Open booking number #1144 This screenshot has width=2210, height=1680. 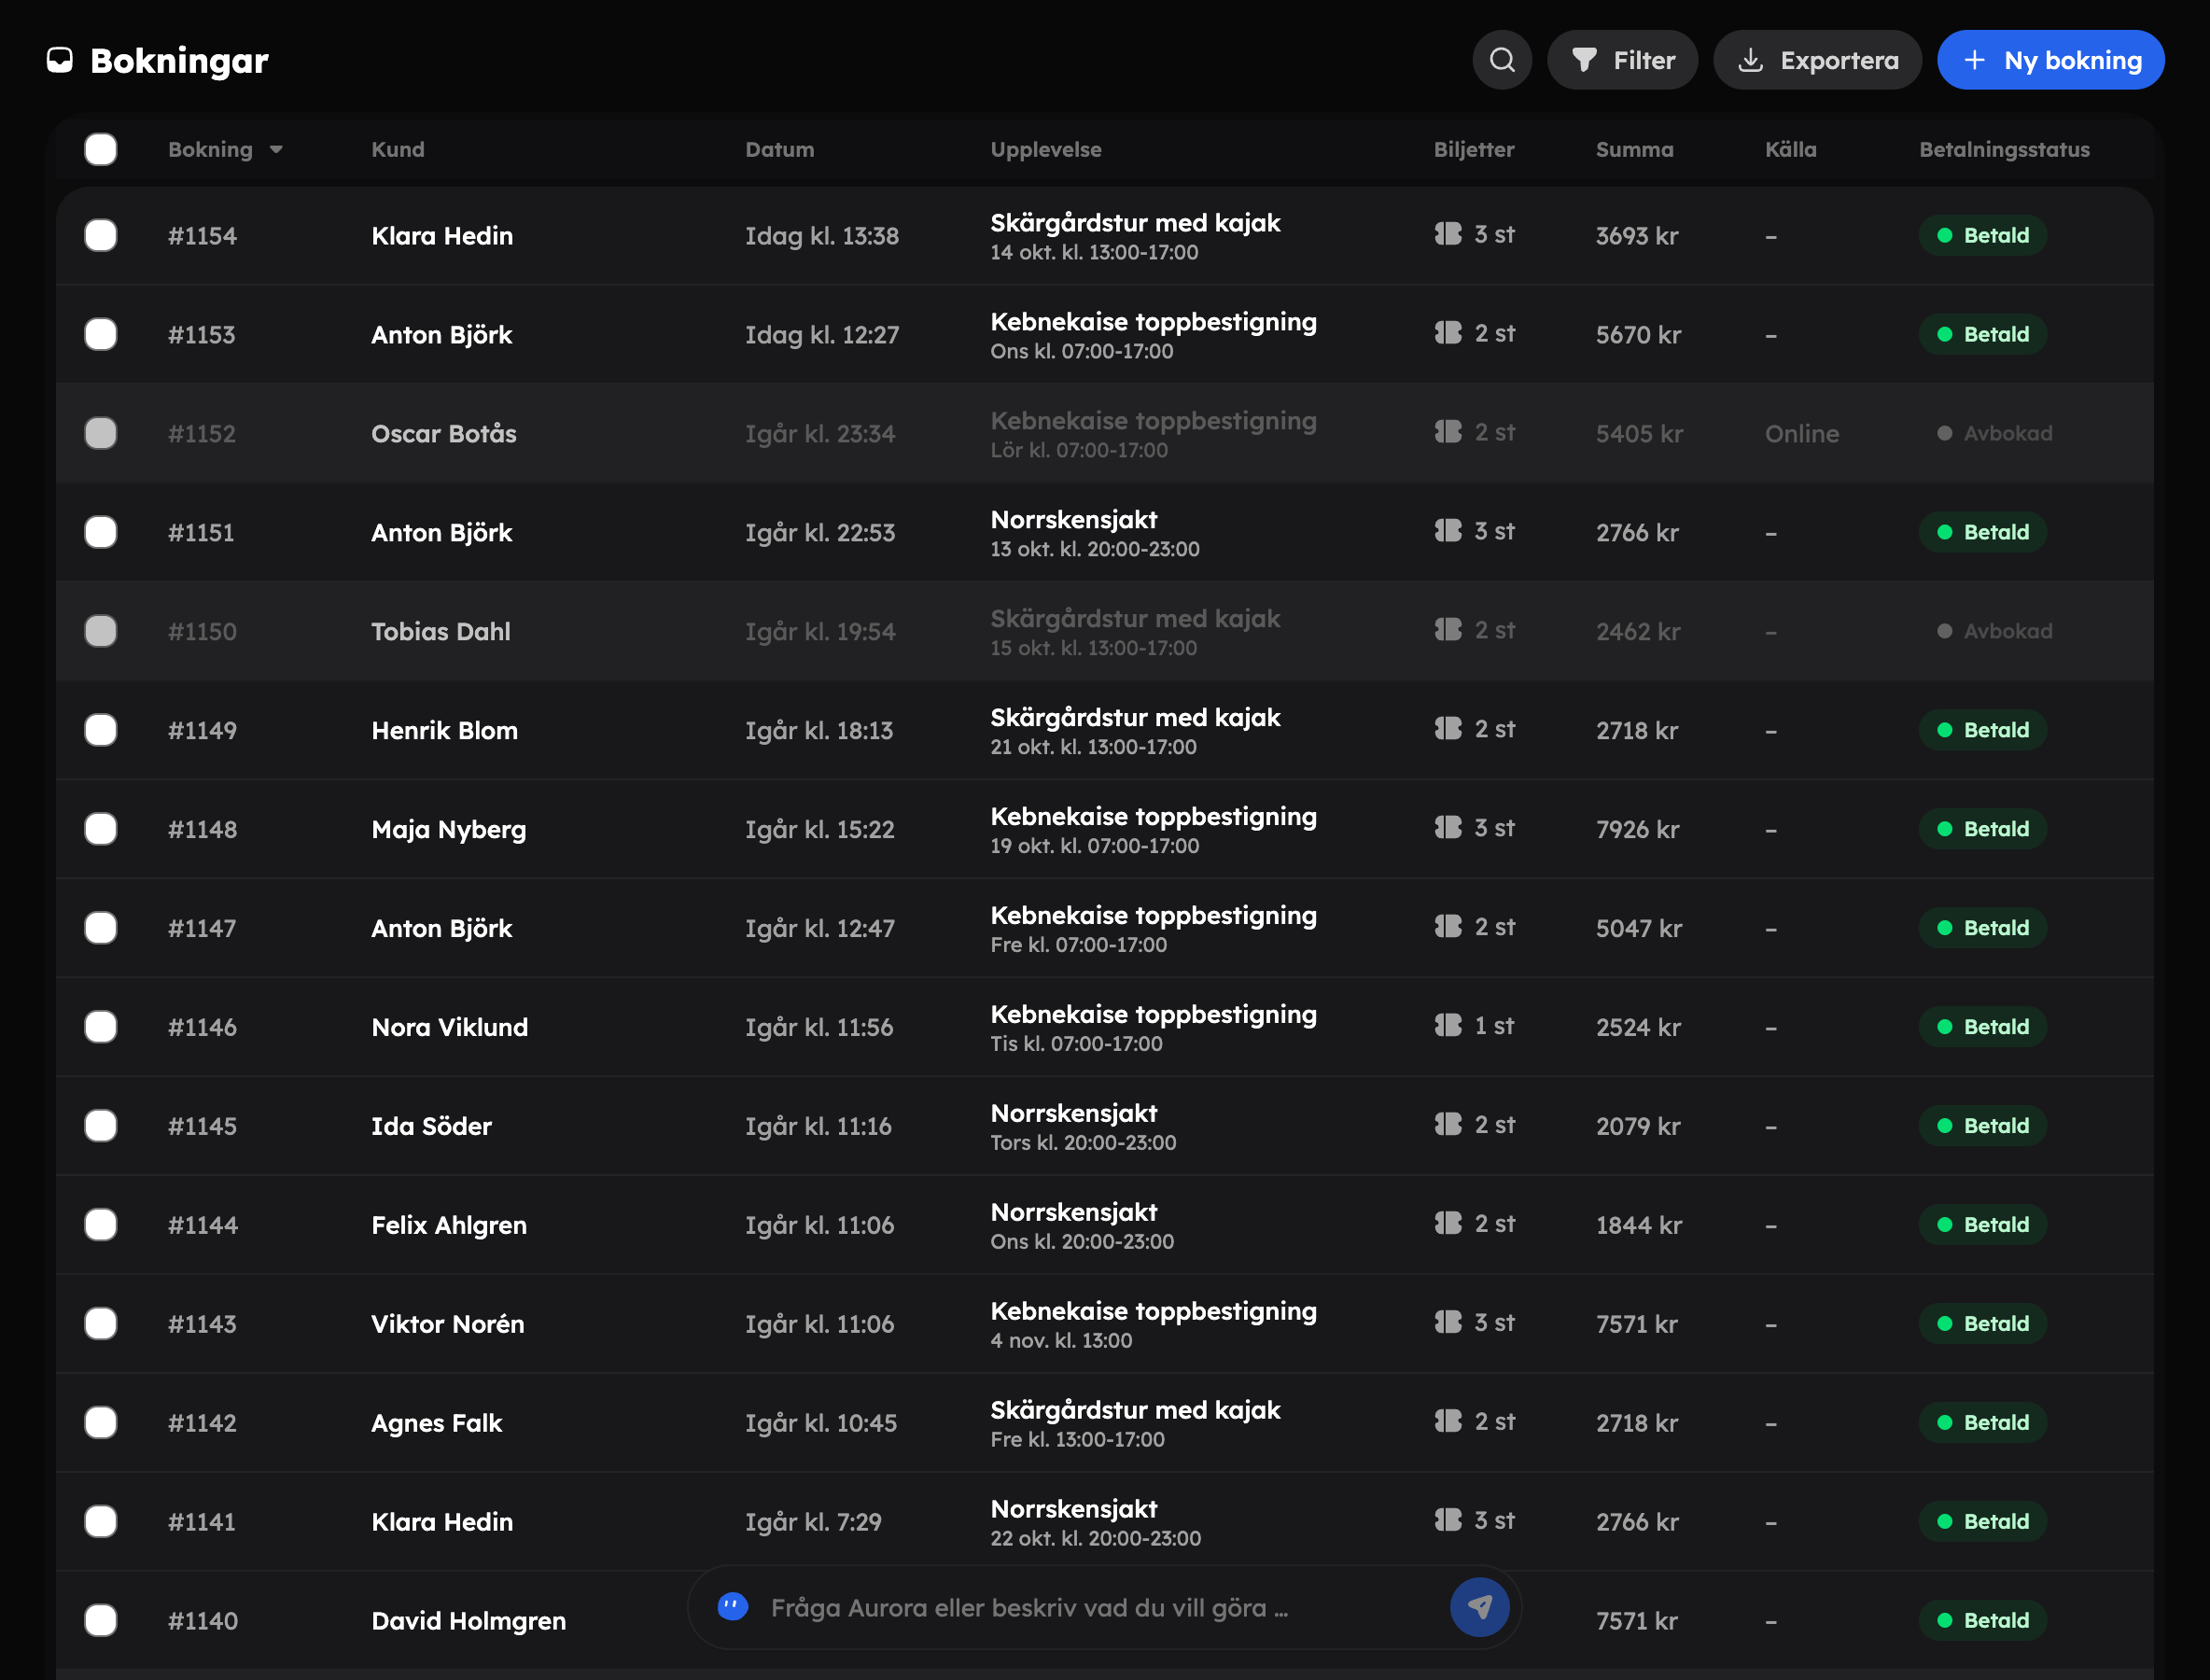coord(203,1225)
